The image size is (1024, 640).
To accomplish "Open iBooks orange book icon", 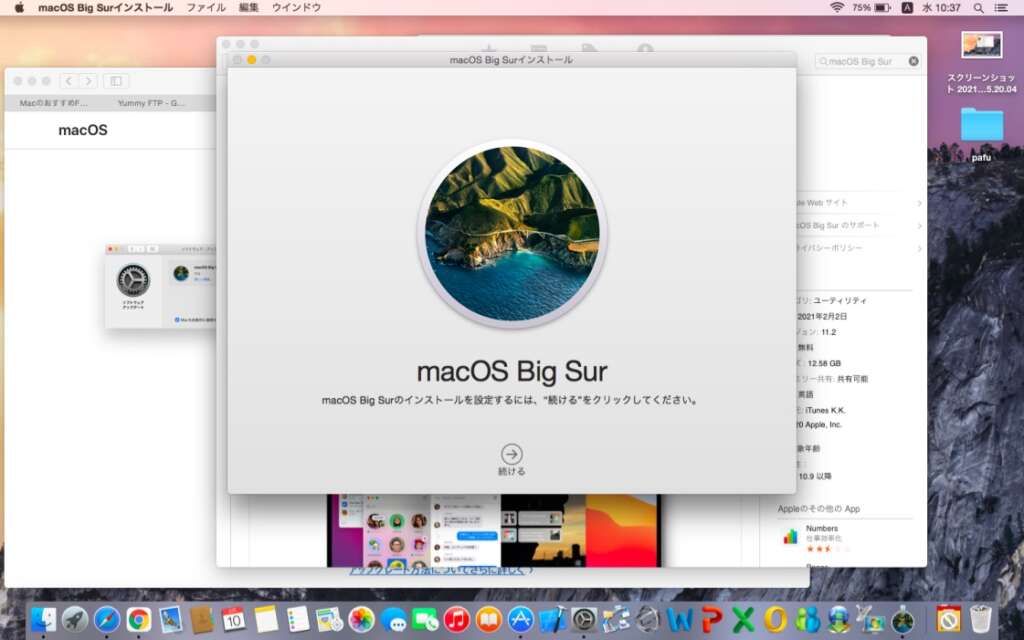I will (x=488, y=619).
